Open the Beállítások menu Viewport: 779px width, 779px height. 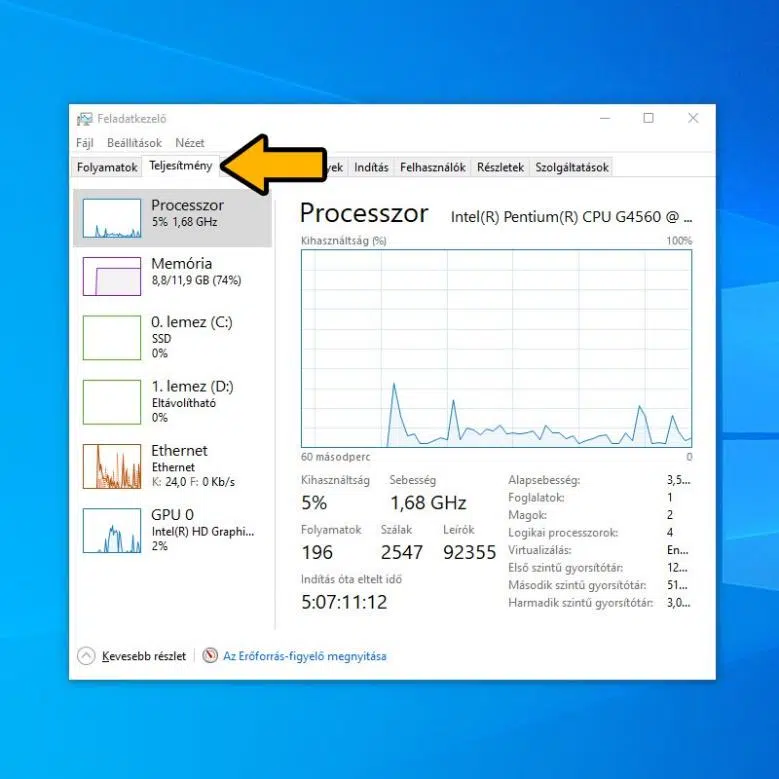tap(134, 143)
